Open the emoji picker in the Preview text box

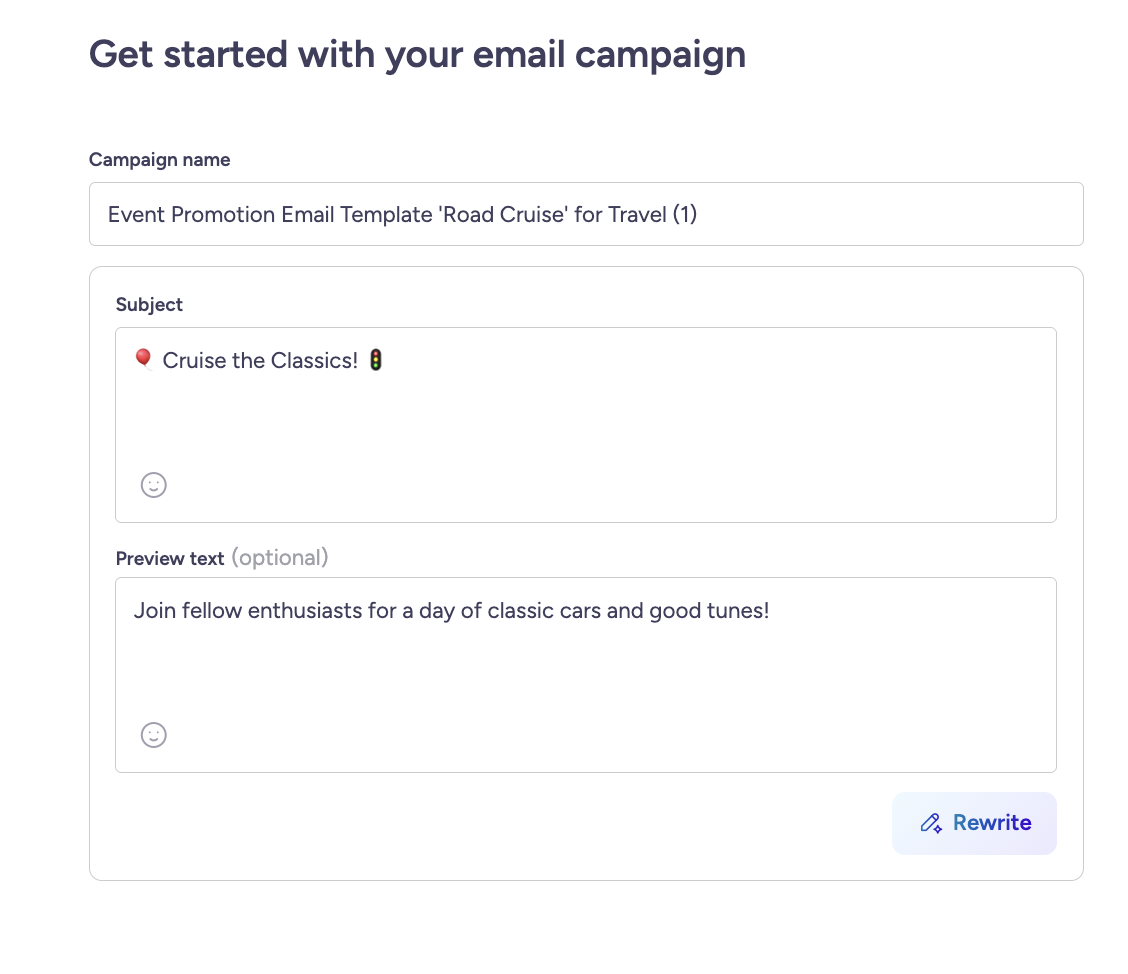point(153,735)
